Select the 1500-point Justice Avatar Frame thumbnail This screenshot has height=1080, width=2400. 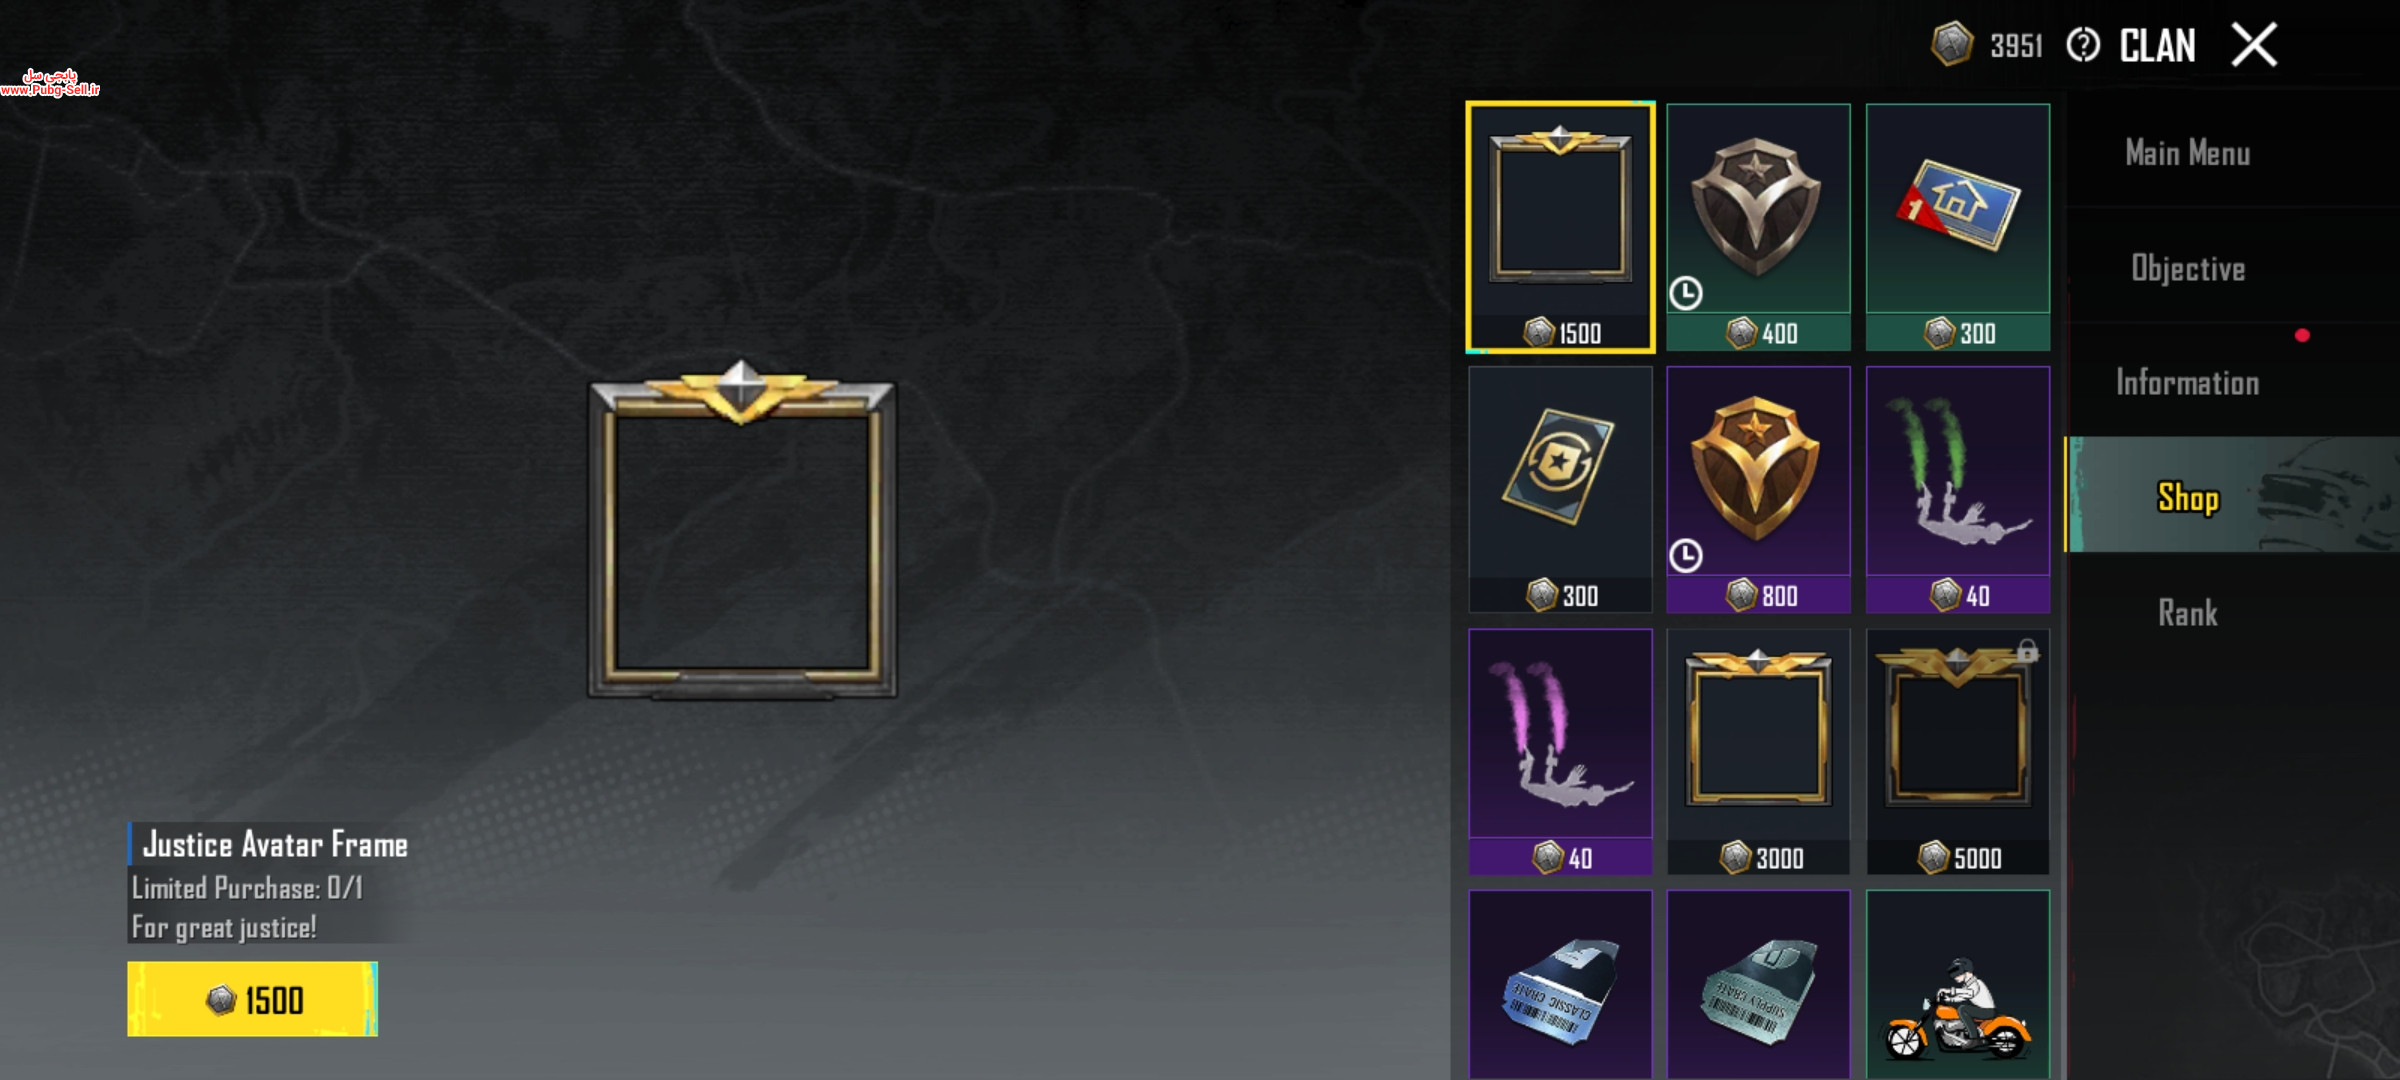coord(1560,227)
